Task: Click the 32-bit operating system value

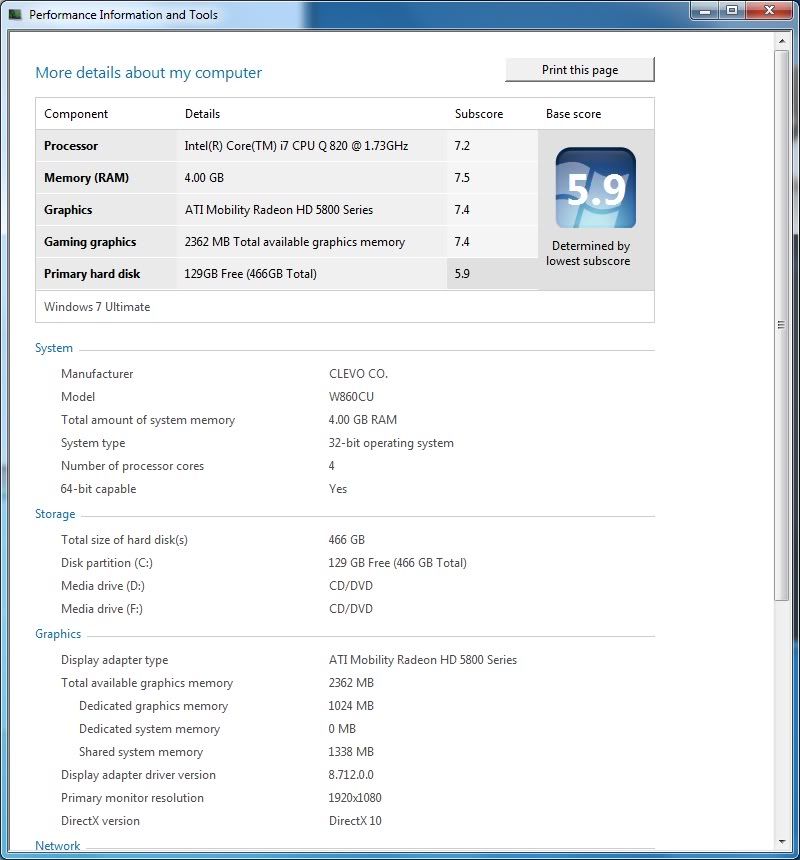Action: tap(391, 443)
